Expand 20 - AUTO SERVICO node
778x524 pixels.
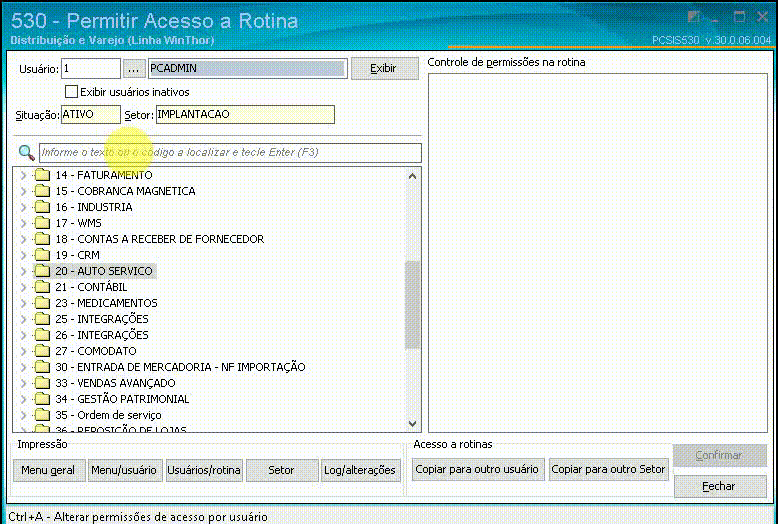point(23,271)
